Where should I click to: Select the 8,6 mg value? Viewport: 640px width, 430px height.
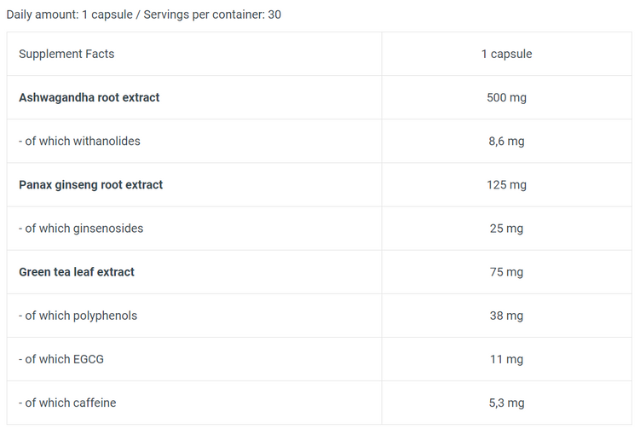tap(506, 141)
